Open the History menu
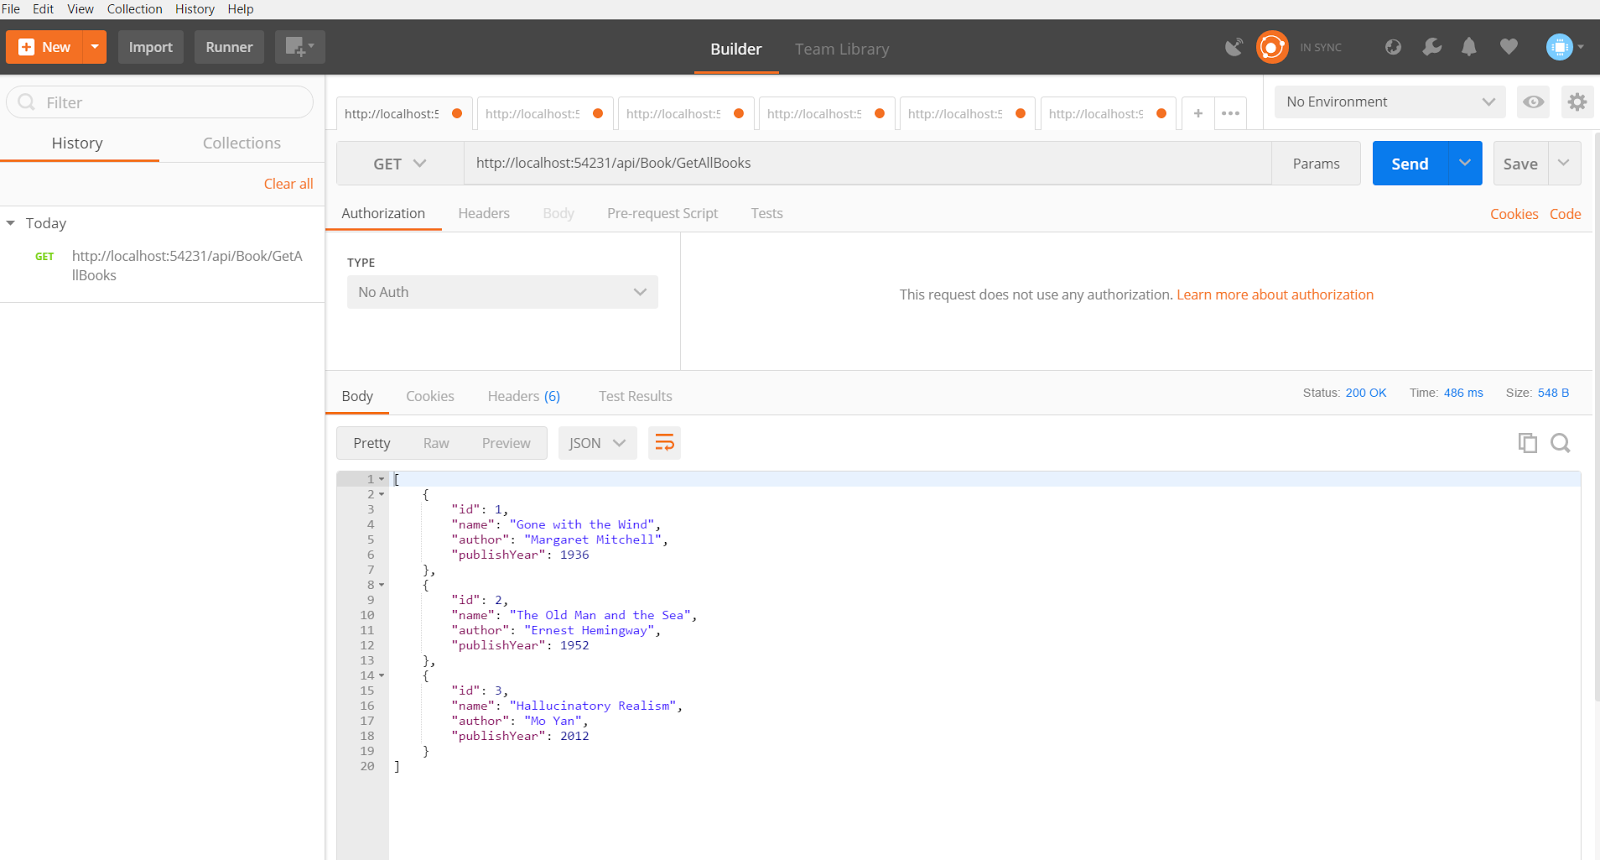Viewport: 1600px width, 860px height. click(195, 9)
